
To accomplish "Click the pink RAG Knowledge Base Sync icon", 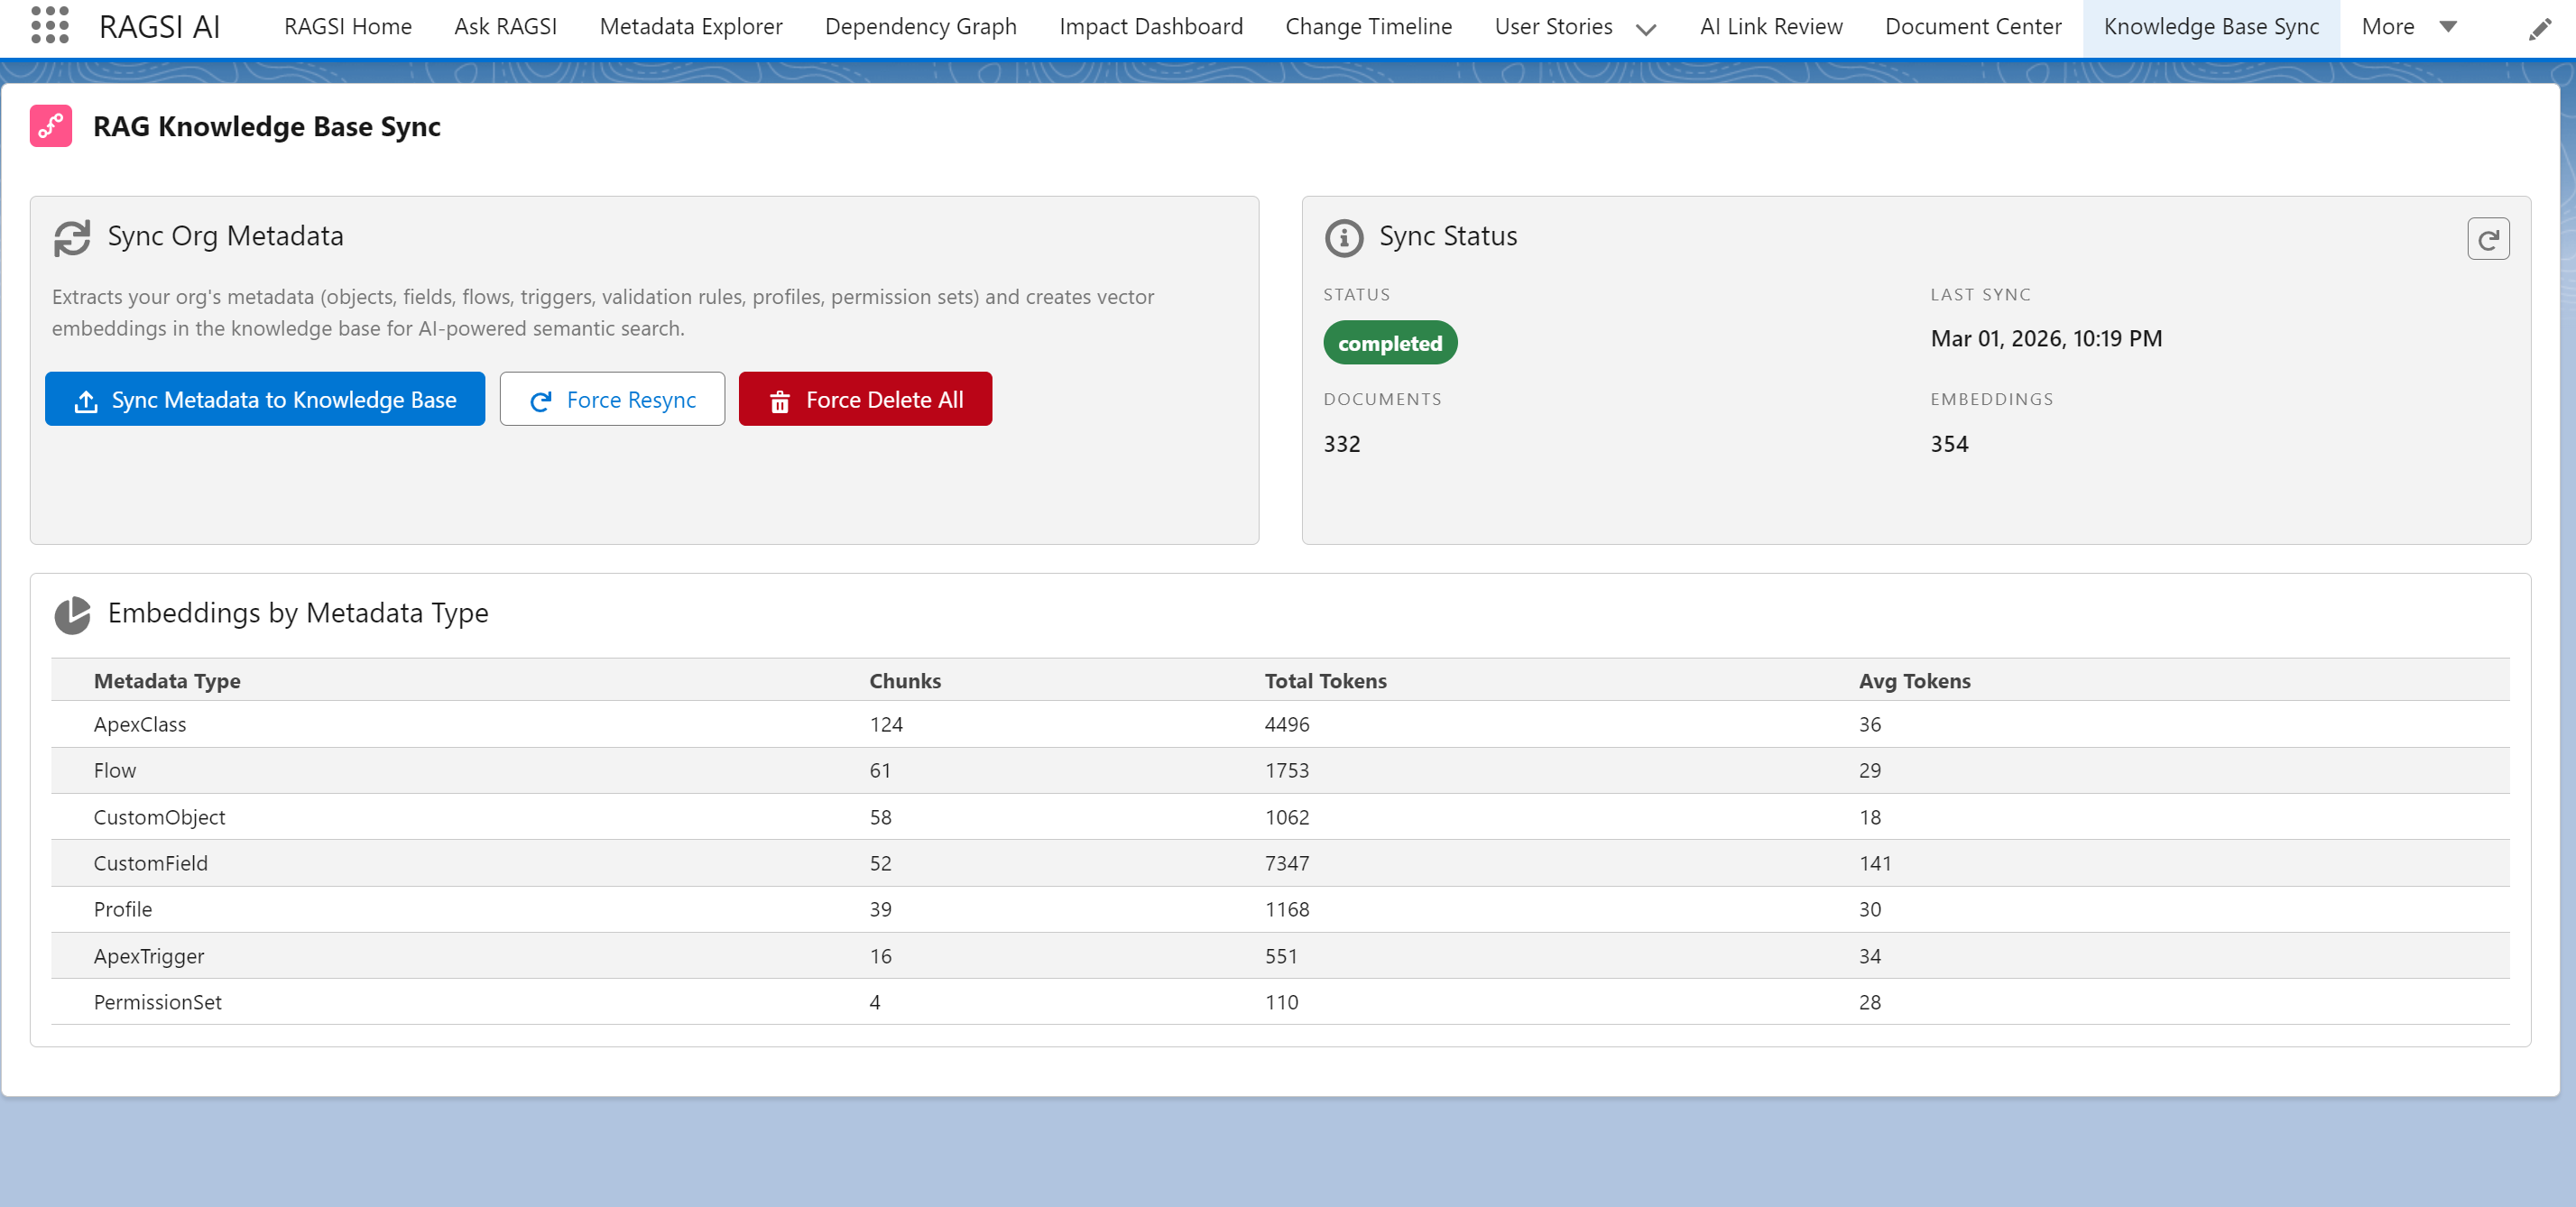I will (x=51, y=126).
